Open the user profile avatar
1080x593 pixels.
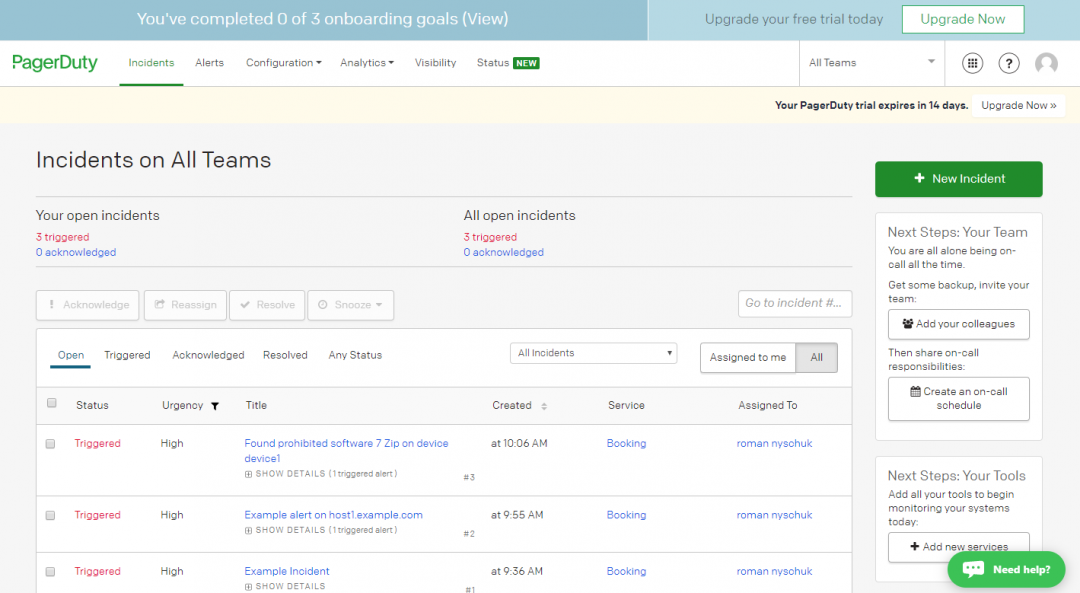[1046, 63]
